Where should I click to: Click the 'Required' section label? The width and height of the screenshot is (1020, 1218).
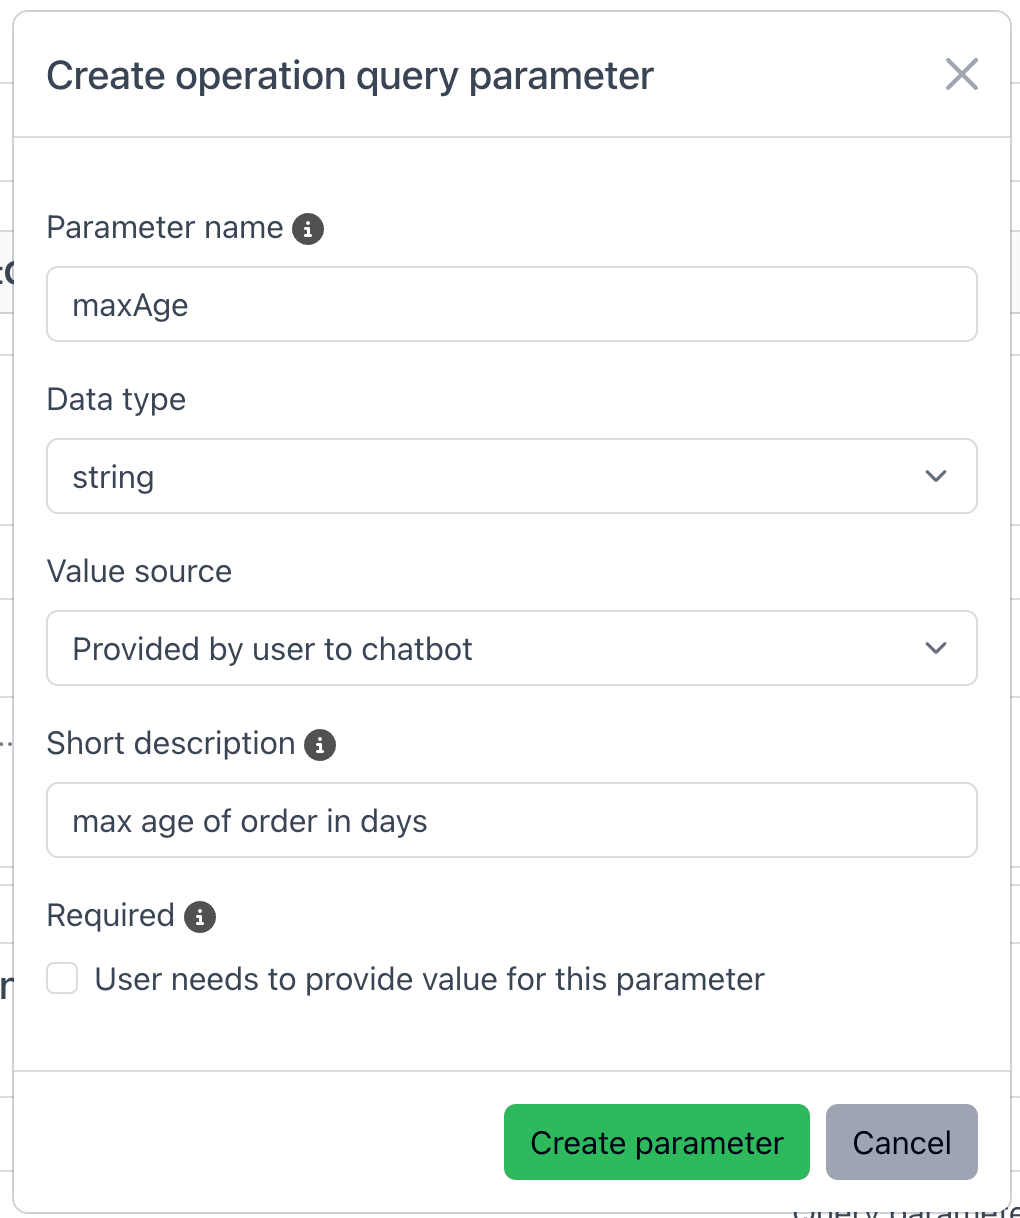(x=111, y=916)
